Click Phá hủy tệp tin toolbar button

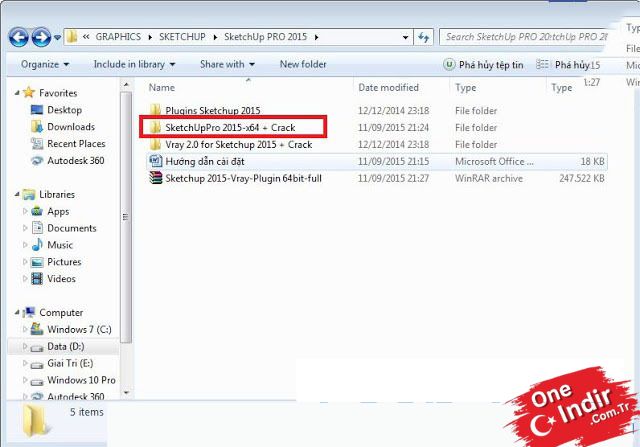pyautogui.click(x=491, y=64)
